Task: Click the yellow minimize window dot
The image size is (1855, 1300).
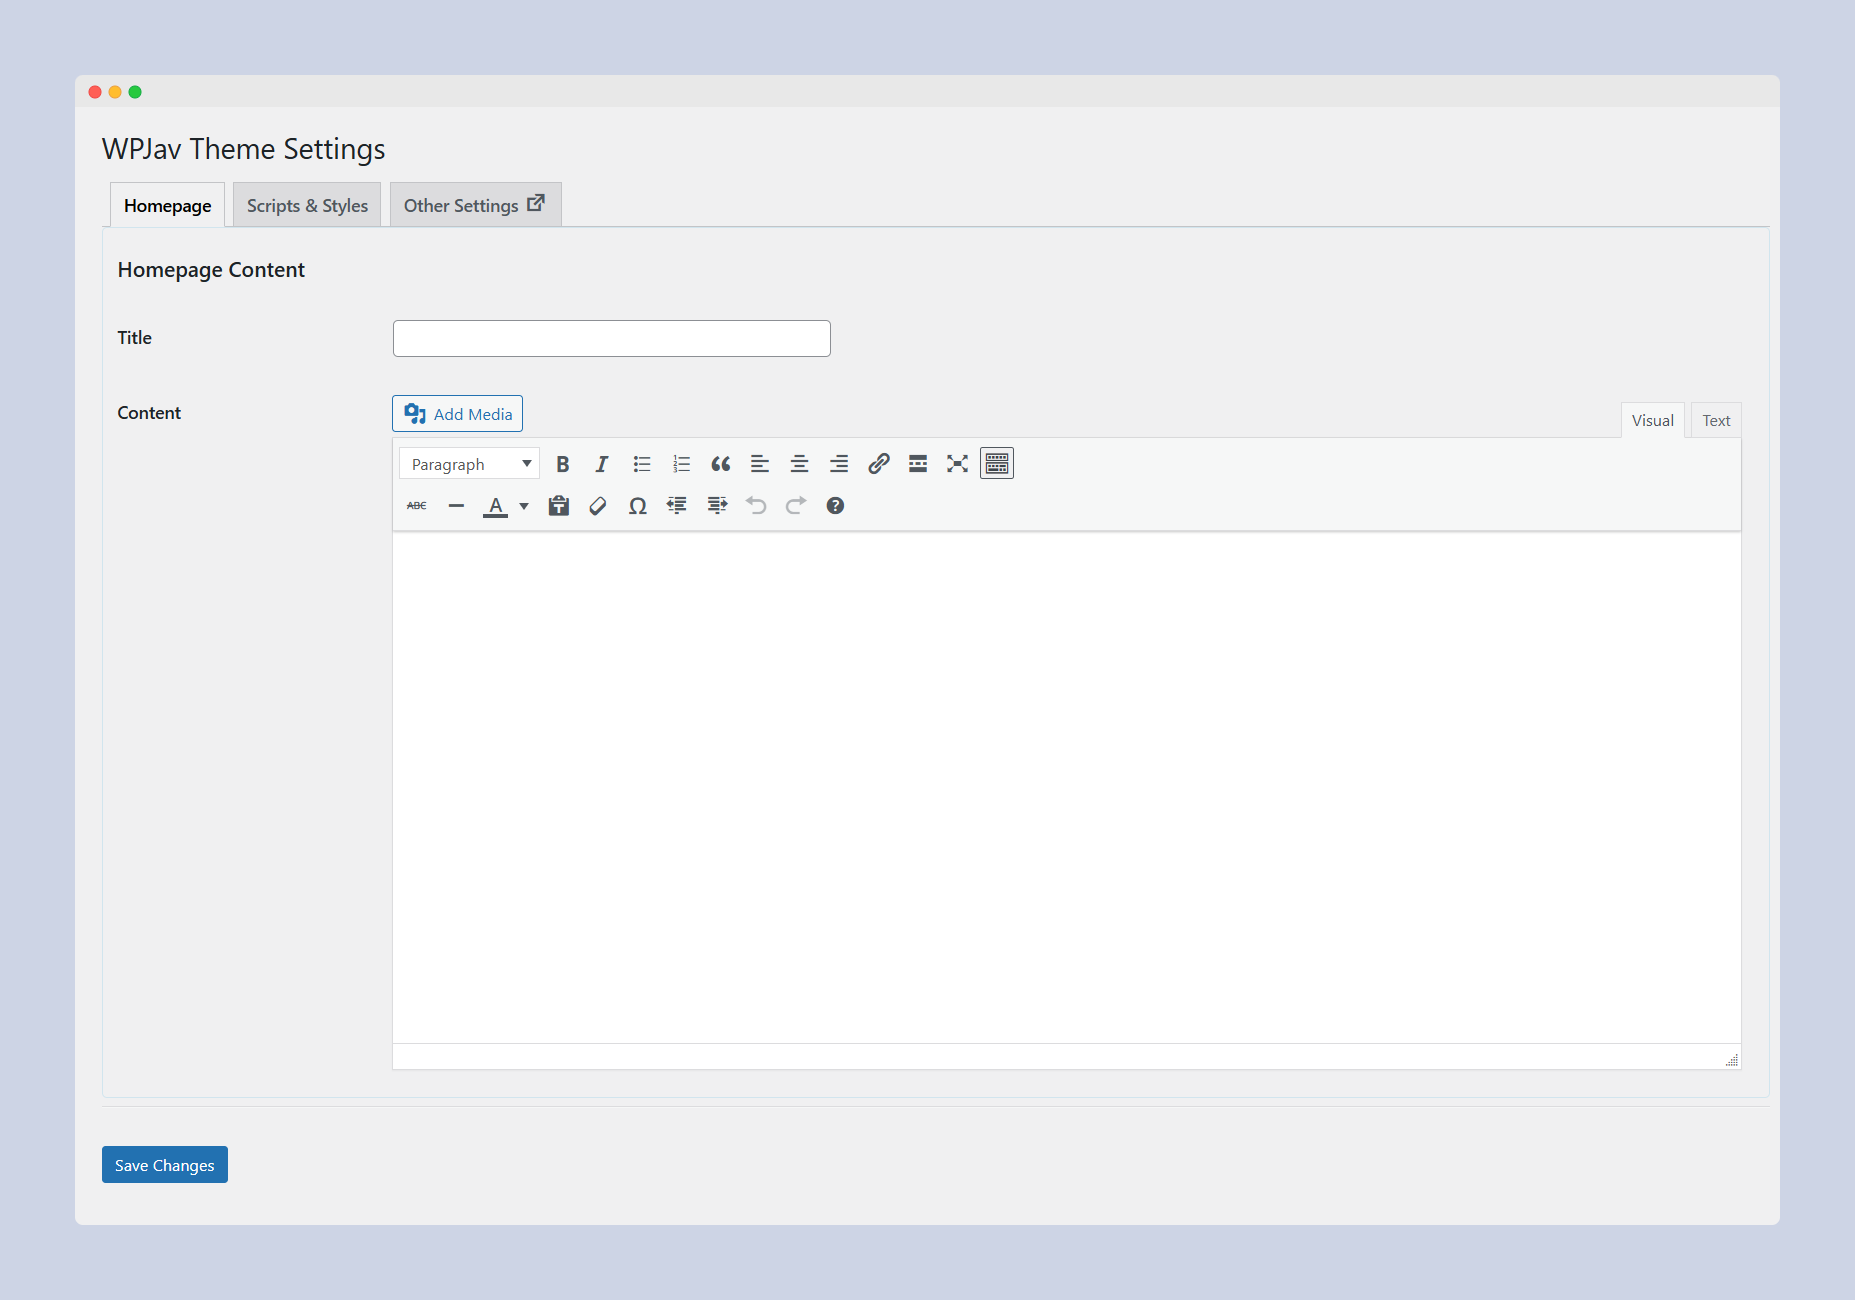Action: [115, 92]
